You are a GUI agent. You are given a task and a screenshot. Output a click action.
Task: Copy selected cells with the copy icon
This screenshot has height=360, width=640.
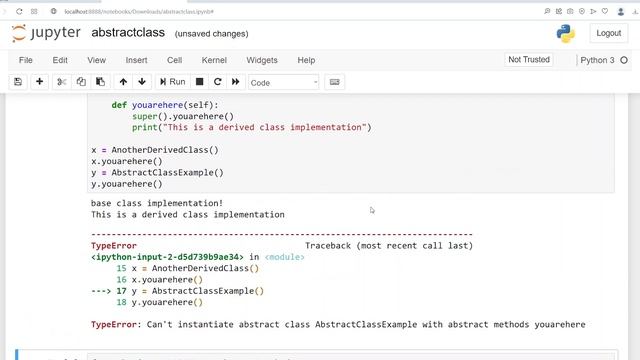pos(81,82)
